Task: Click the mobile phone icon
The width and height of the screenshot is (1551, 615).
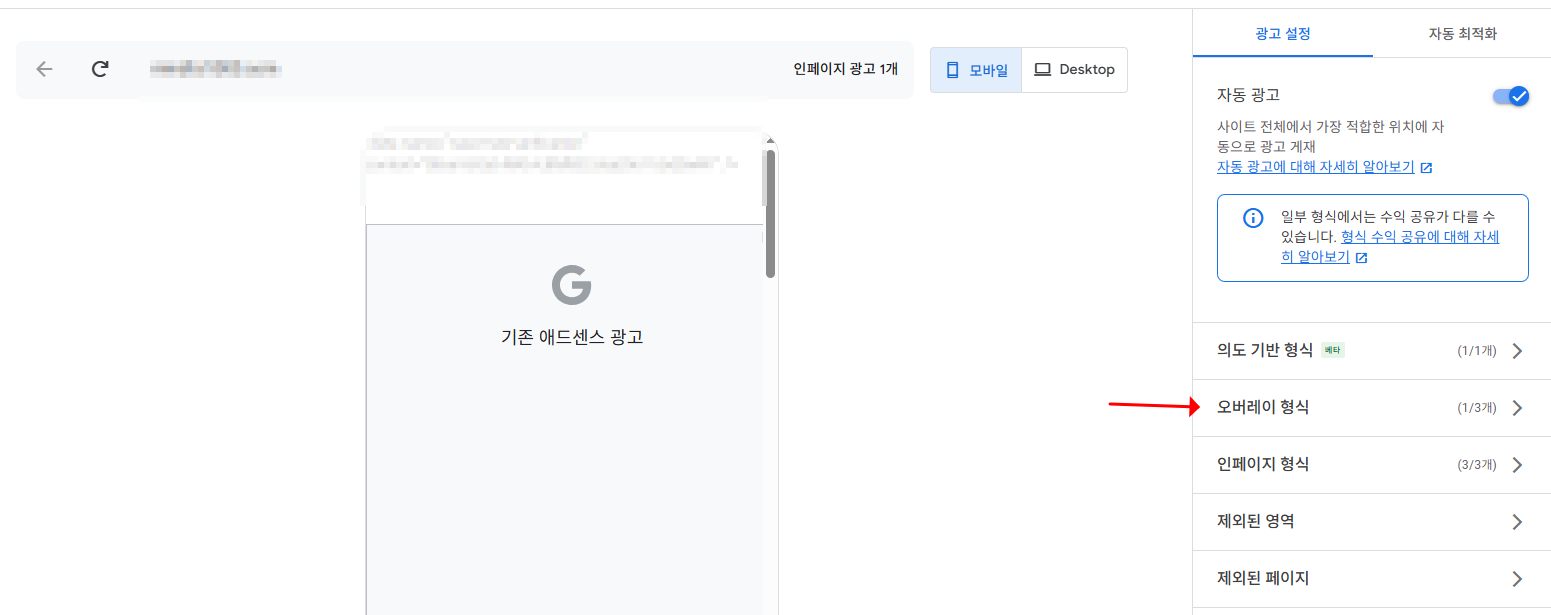Action: (x=952, y=70)
